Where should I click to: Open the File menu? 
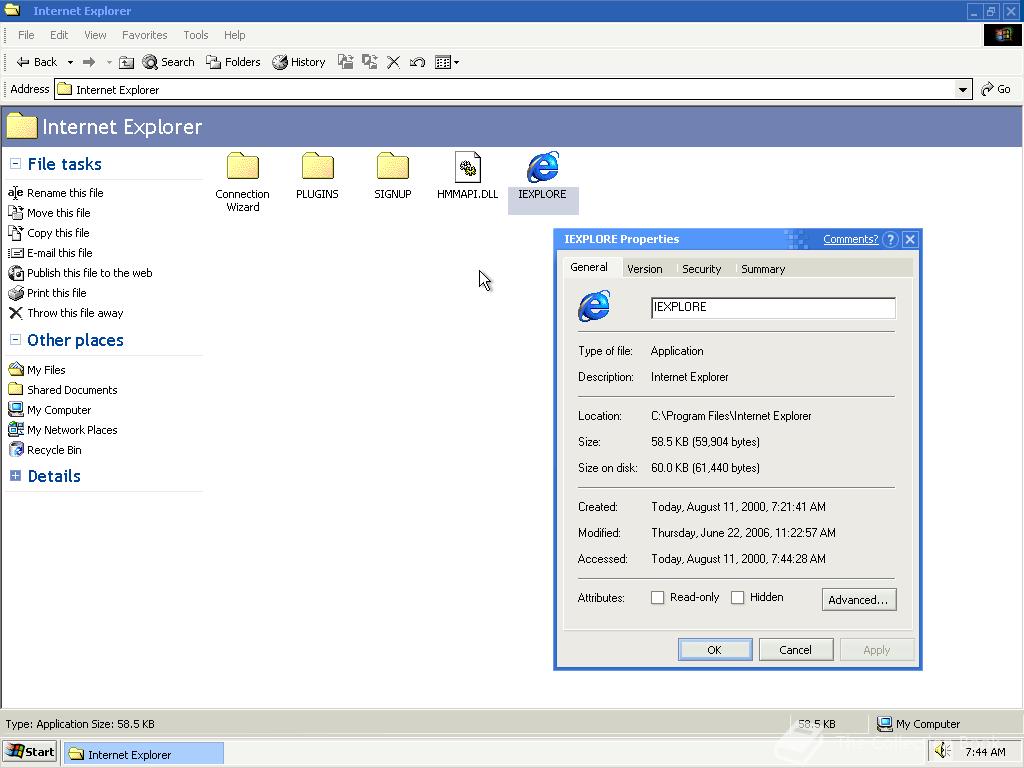point(26,35)
